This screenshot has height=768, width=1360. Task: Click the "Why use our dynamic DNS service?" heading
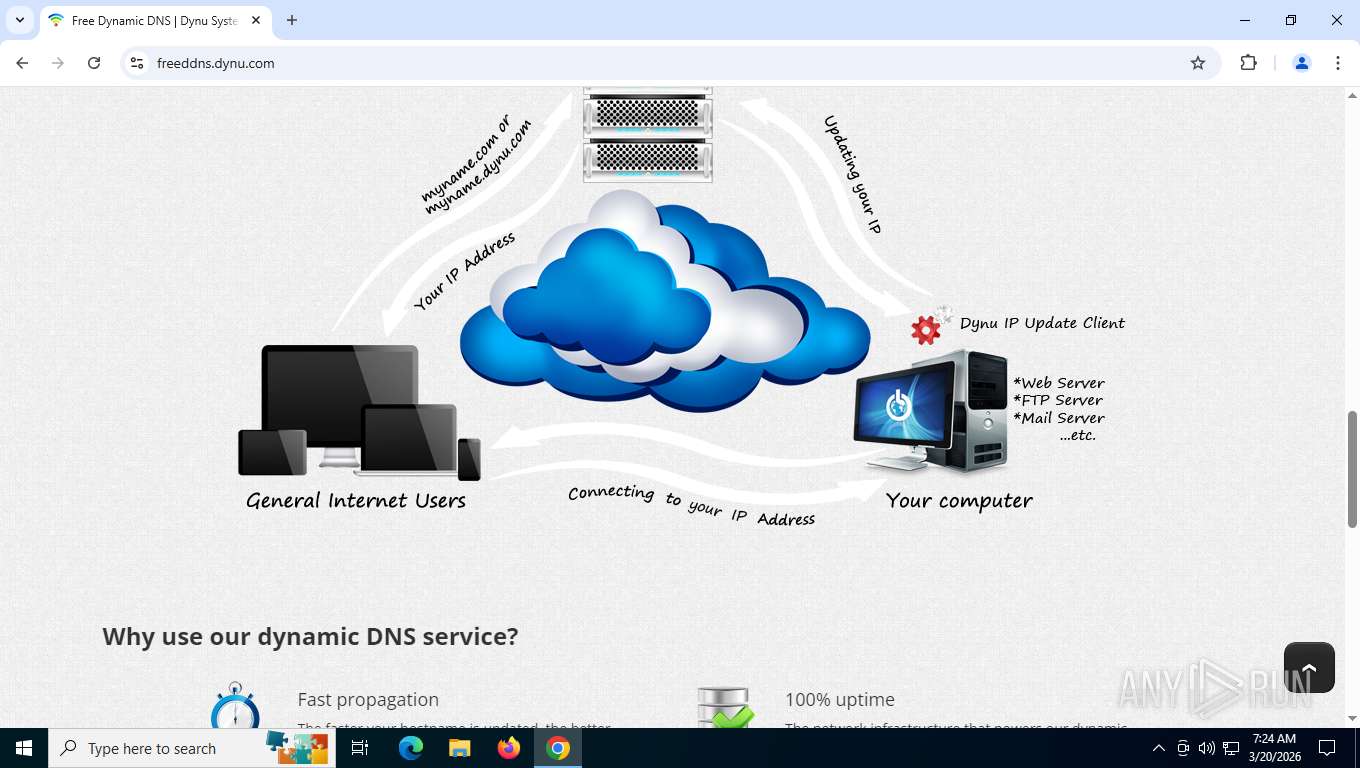(x=310, y=636)
